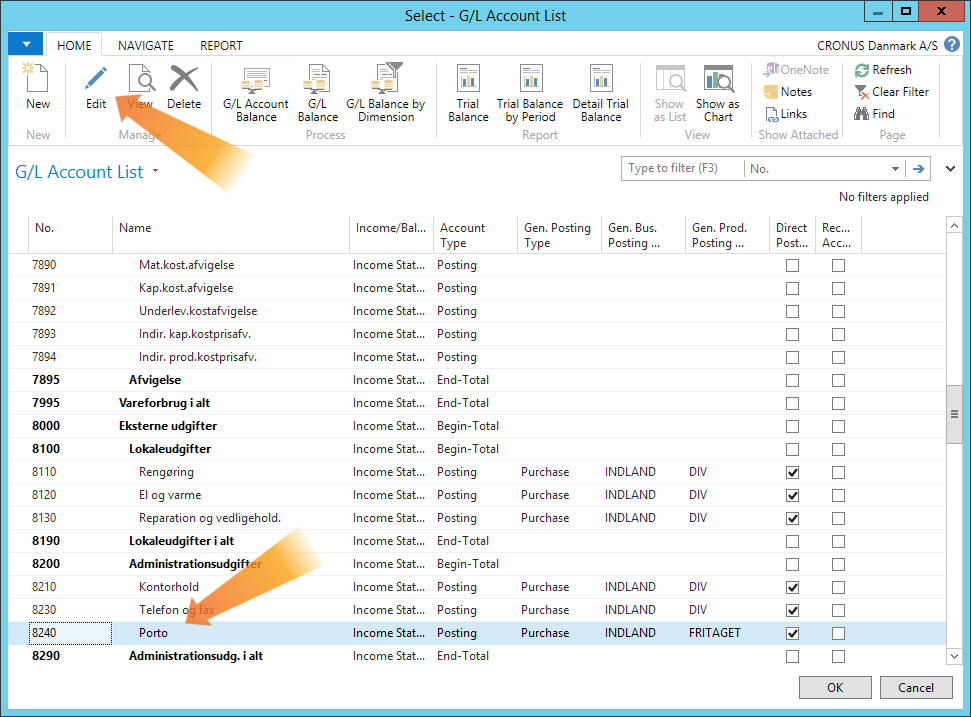Sort by Gen. Prod. Posting column header
The height and width of the screenshot is (717, 971).
(x=727, y=235)
